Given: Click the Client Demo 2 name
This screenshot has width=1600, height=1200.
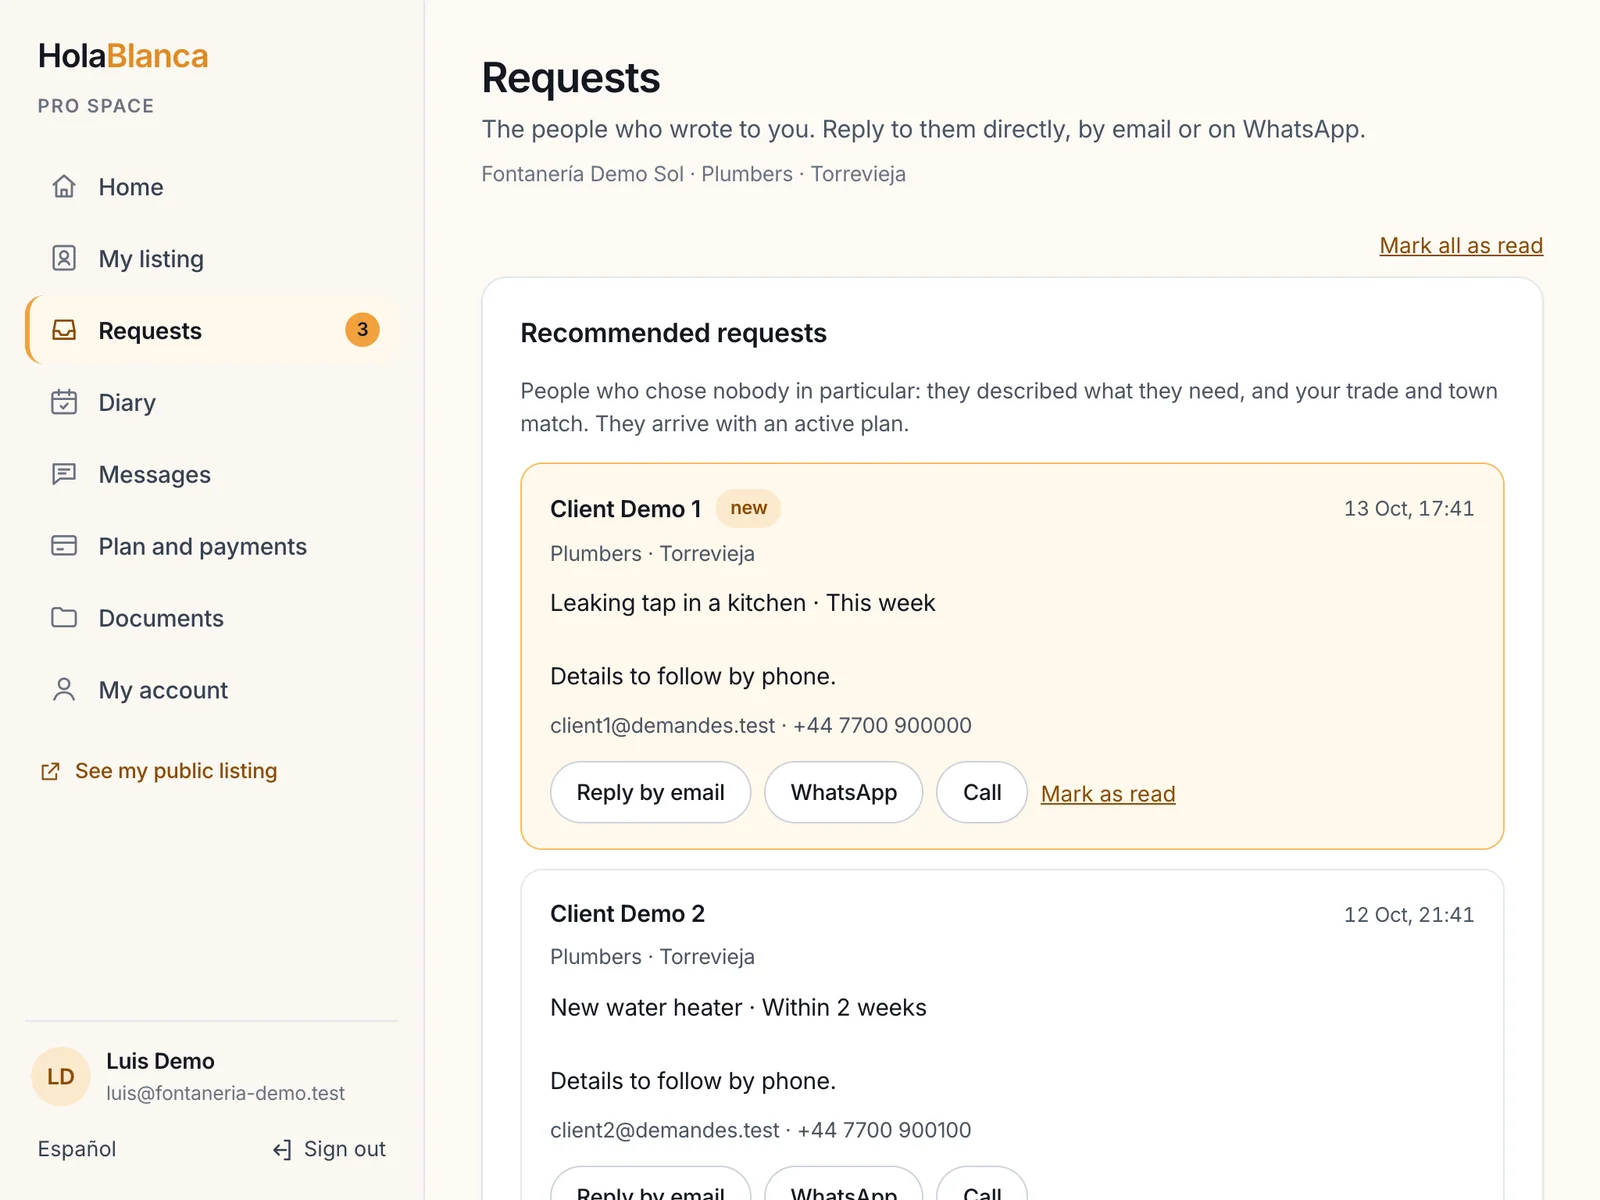Looking at the screenshot, I should (628, 914).
